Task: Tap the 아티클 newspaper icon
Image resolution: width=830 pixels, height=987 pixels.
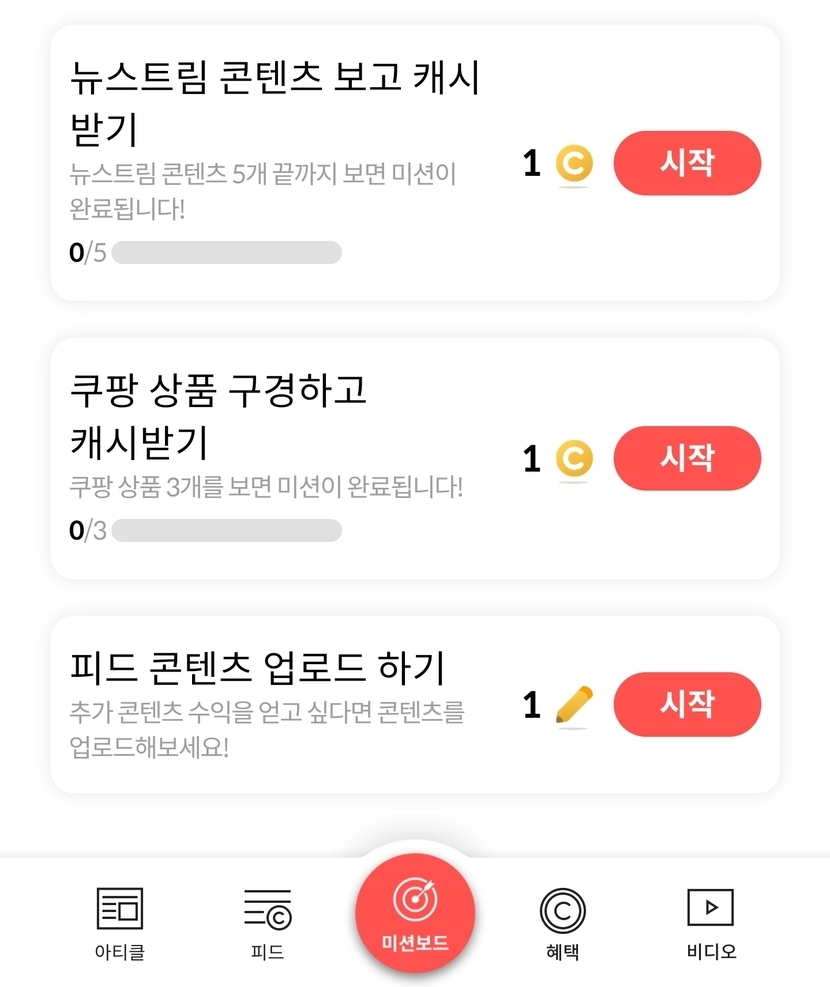Action: point(120,908)
